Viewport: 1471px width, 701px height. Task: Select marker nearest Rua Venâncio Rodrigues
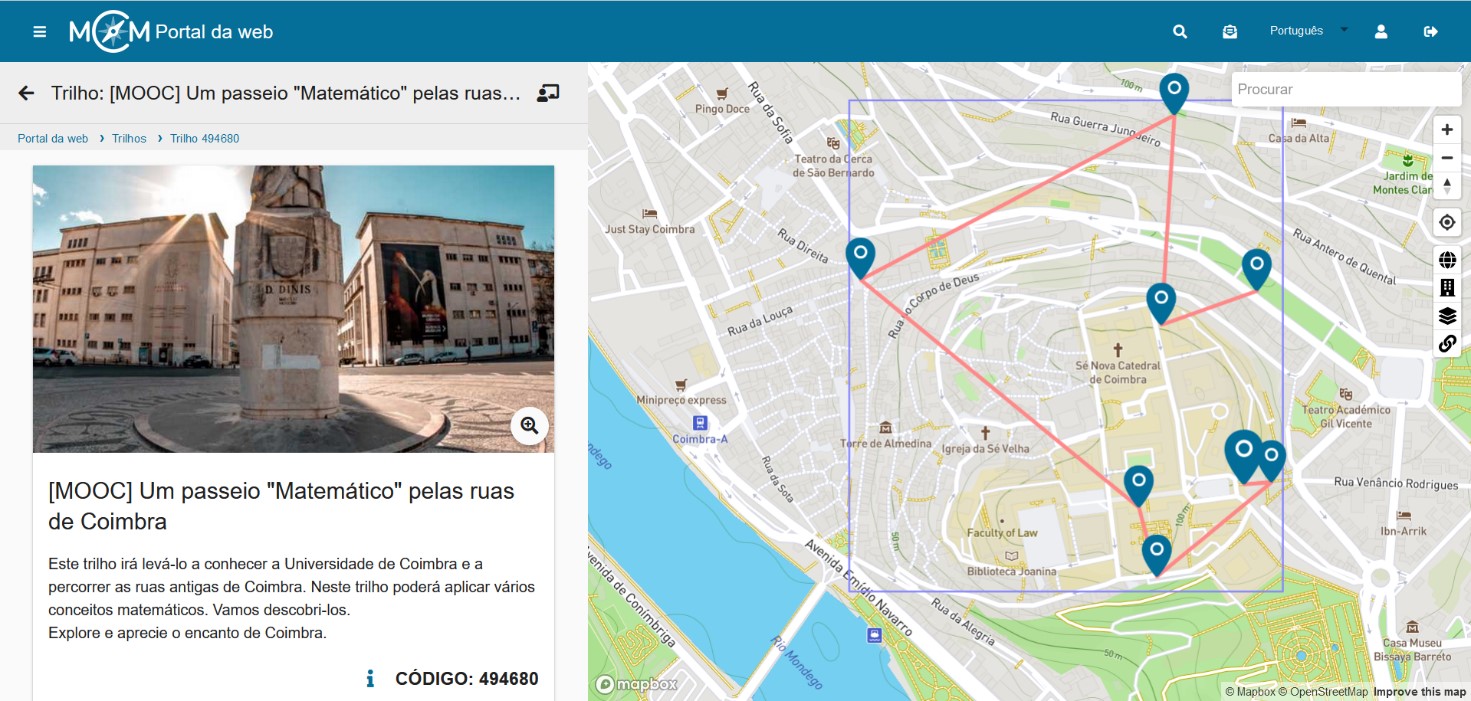pyautogui.click(x=1271, y=460)
